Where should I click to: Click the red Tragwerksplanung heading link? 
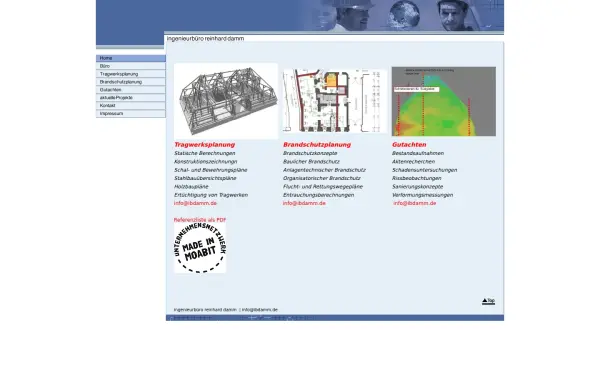205,145
